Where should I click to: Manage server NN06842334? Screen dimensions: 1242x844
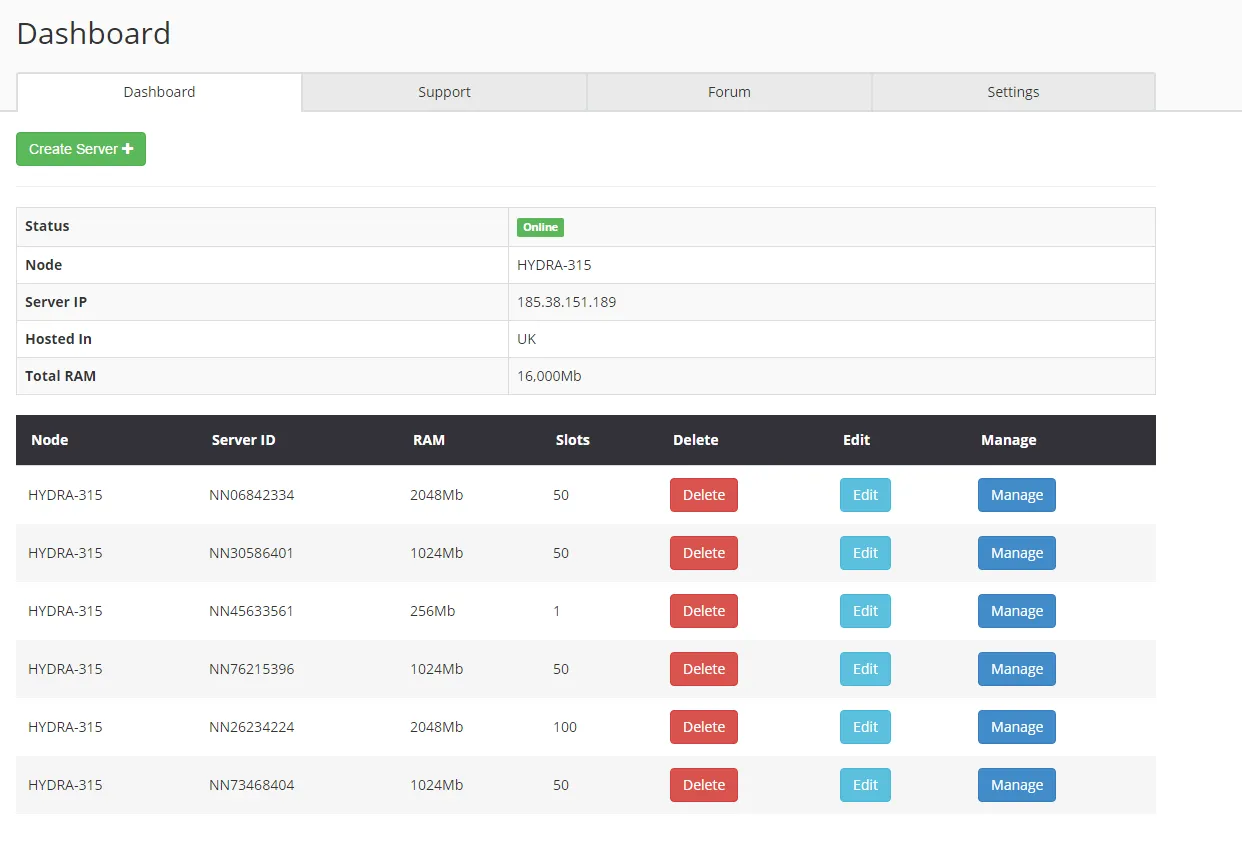[x=1017, y=495]
